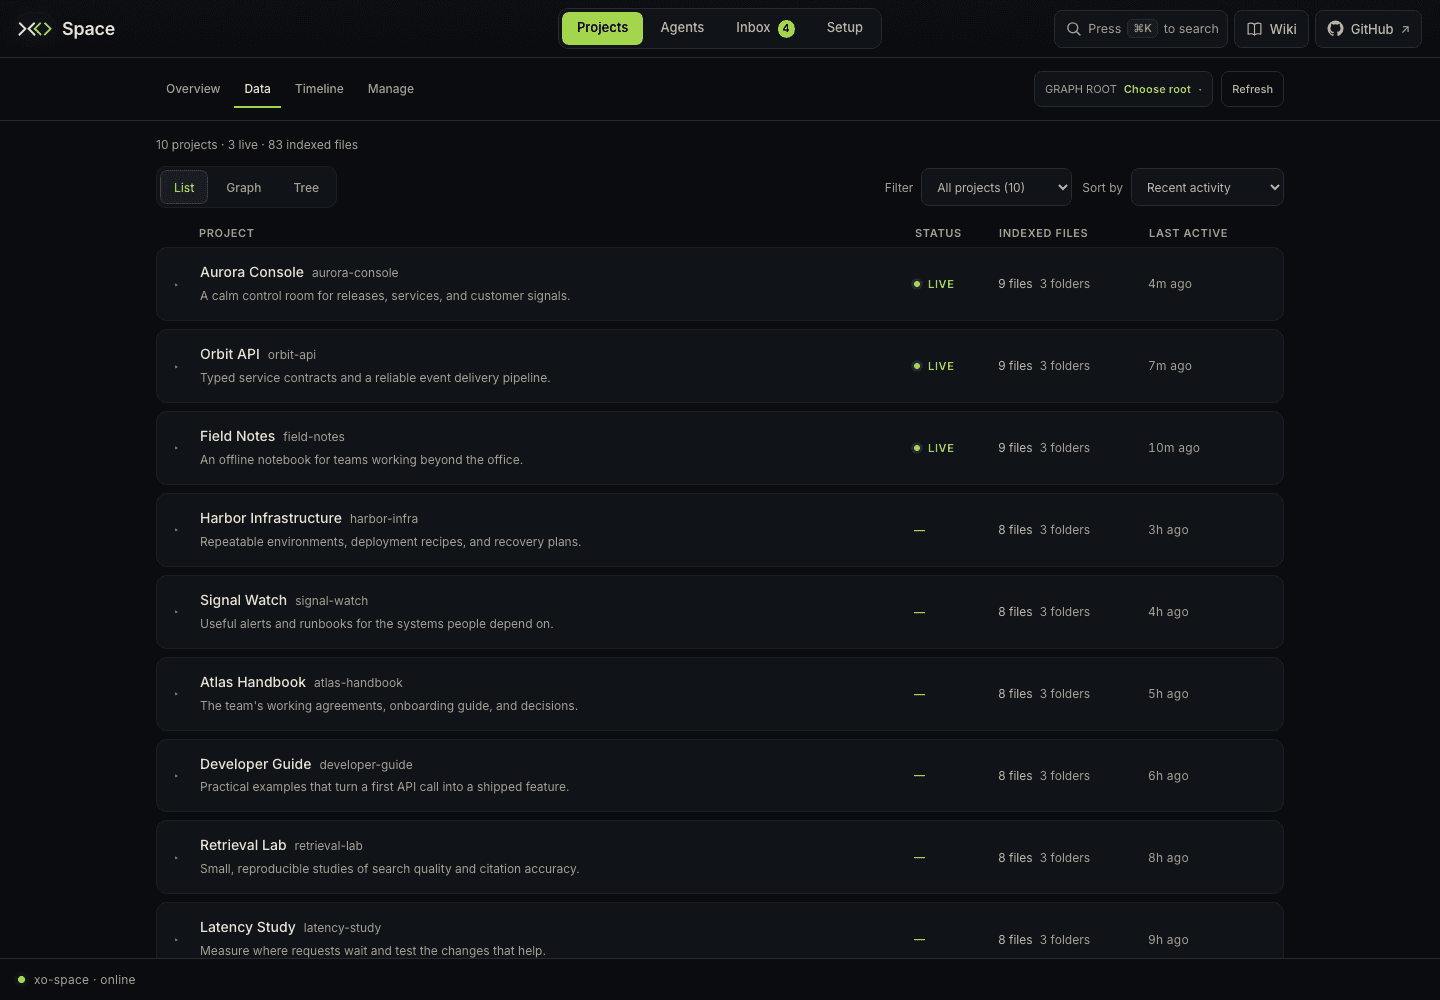Click the GitHub octocat icon
This screenshot has height=1000, width=1440.
click(1335, 29)
